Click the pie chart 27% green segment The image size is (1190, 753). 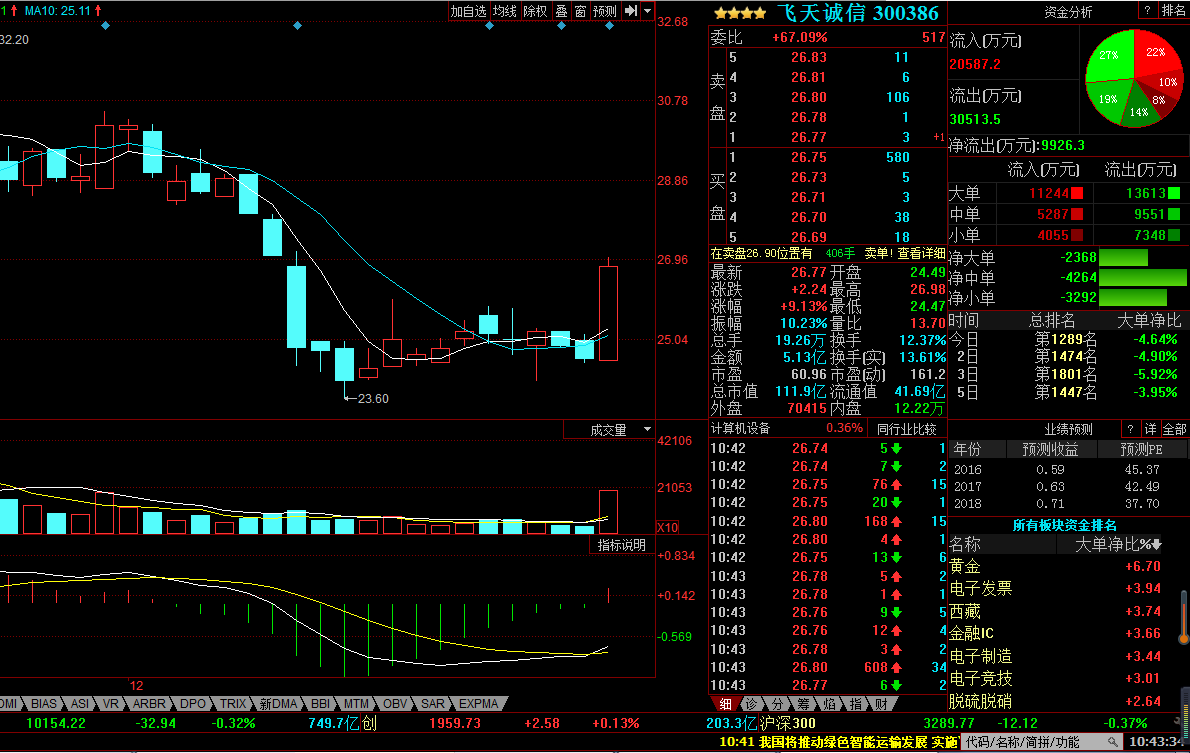pyautogui.click(x=1107, y=57)
